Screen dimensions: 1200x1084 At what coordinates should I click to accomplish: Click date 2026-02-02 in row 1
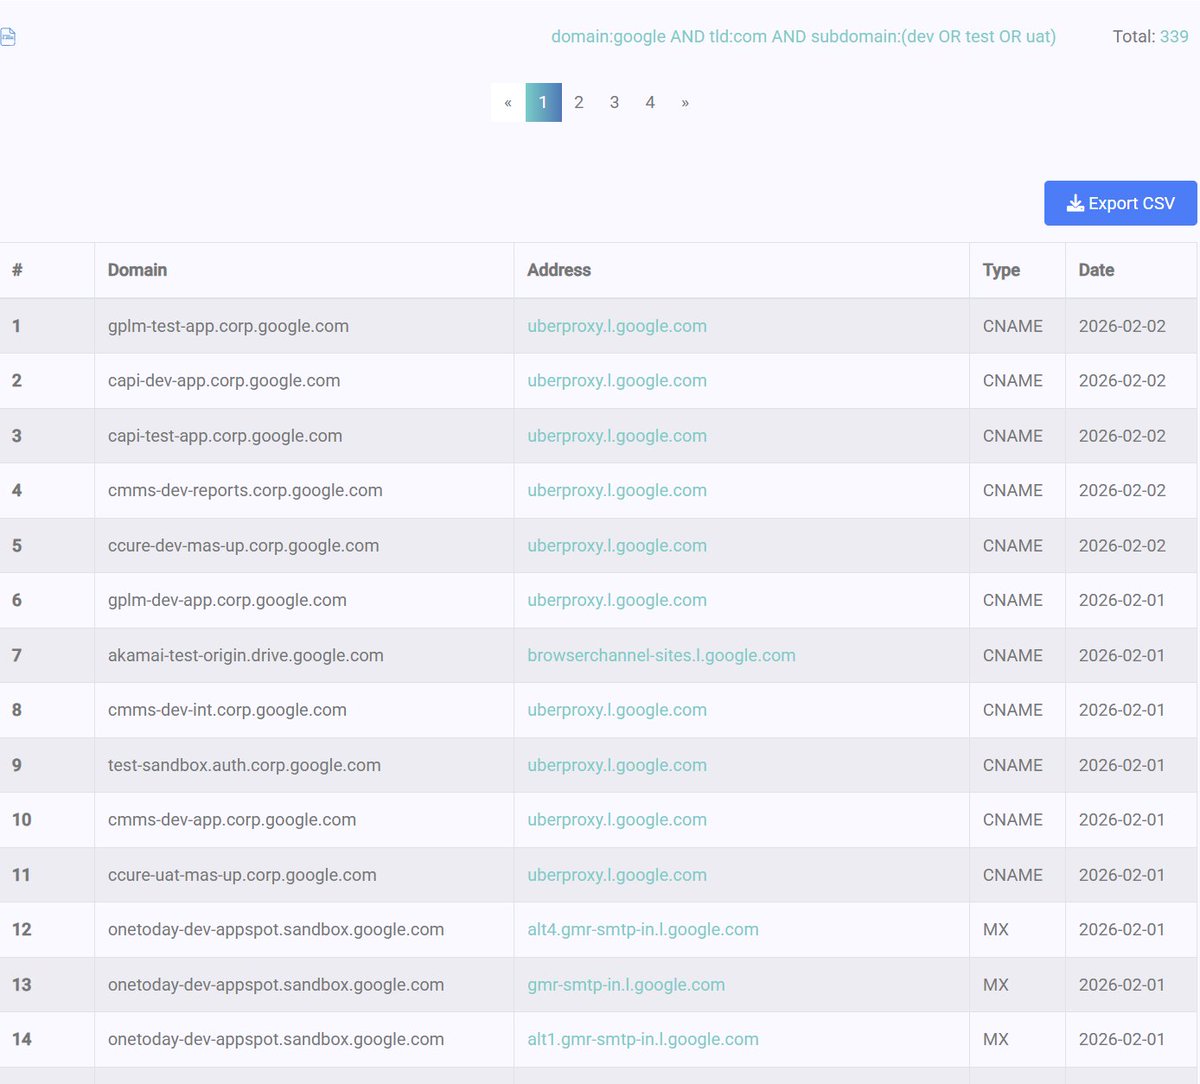click(x=1122, y=326)
